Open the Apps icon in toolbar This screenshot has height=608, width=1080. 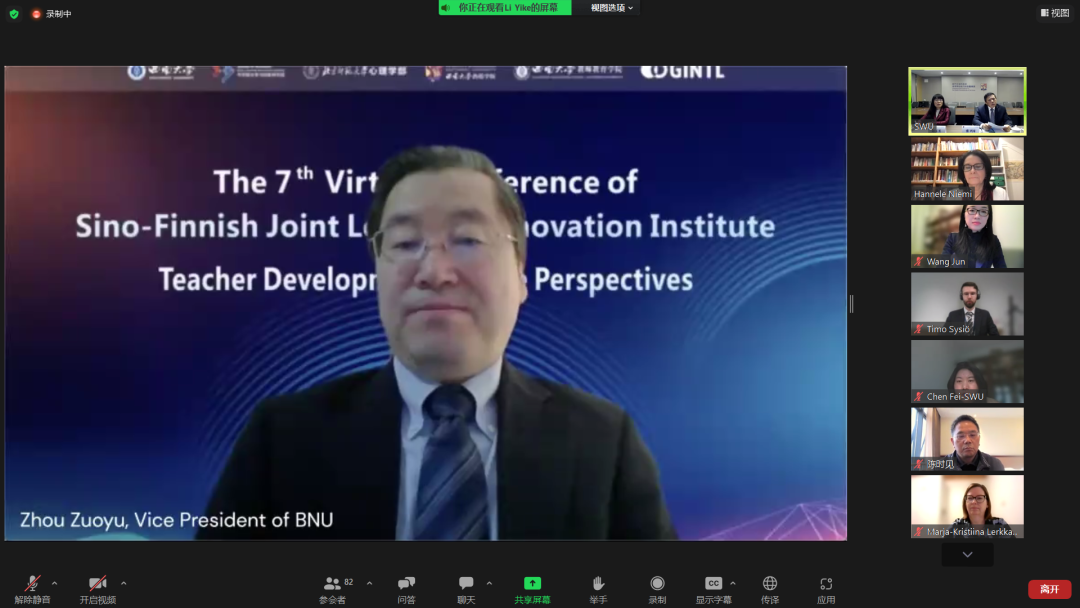click(826, 584)
